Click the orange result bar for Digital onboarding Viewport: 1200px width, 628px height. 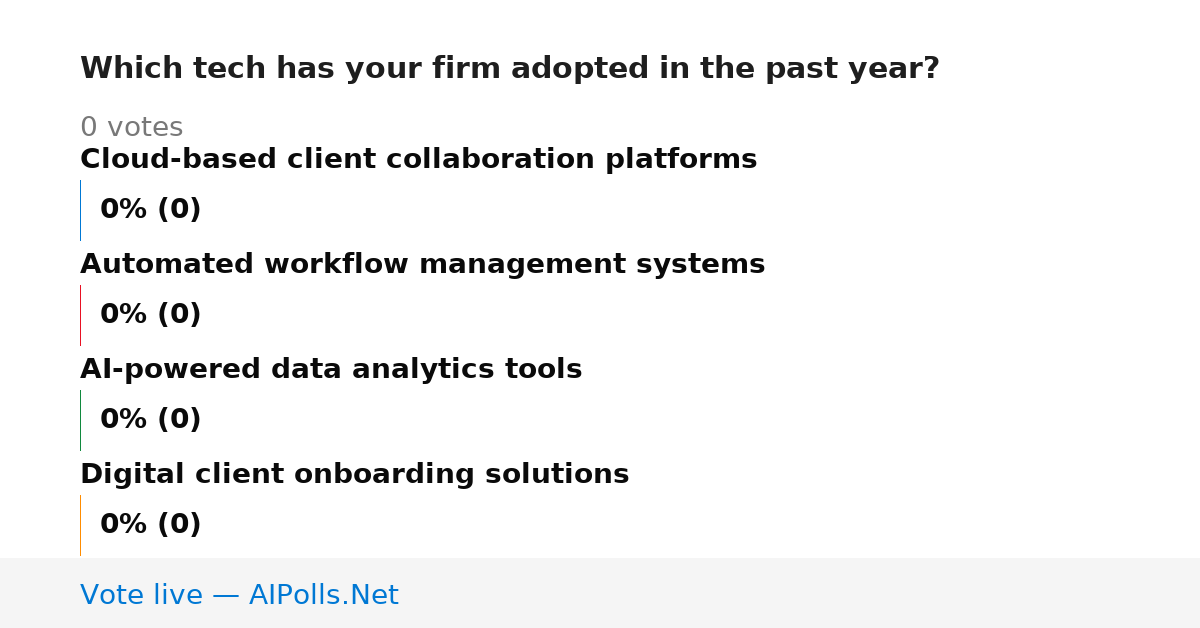80,525
